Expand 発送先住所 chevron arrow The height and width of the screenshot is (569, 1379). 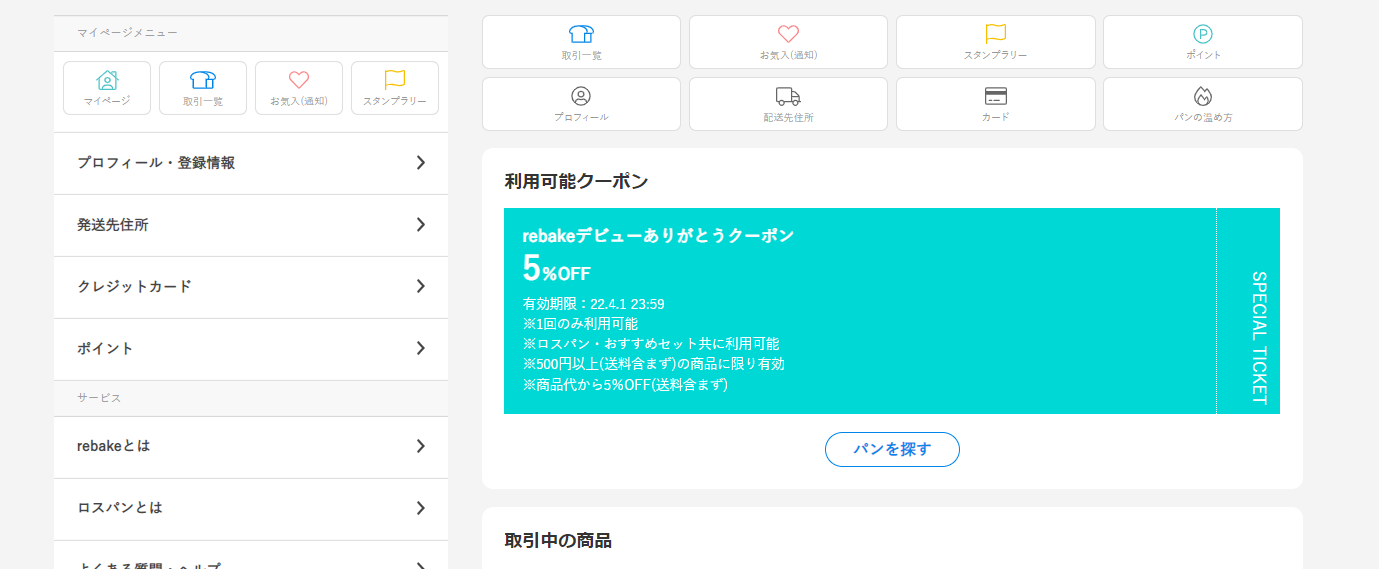[x=421, y=224]
